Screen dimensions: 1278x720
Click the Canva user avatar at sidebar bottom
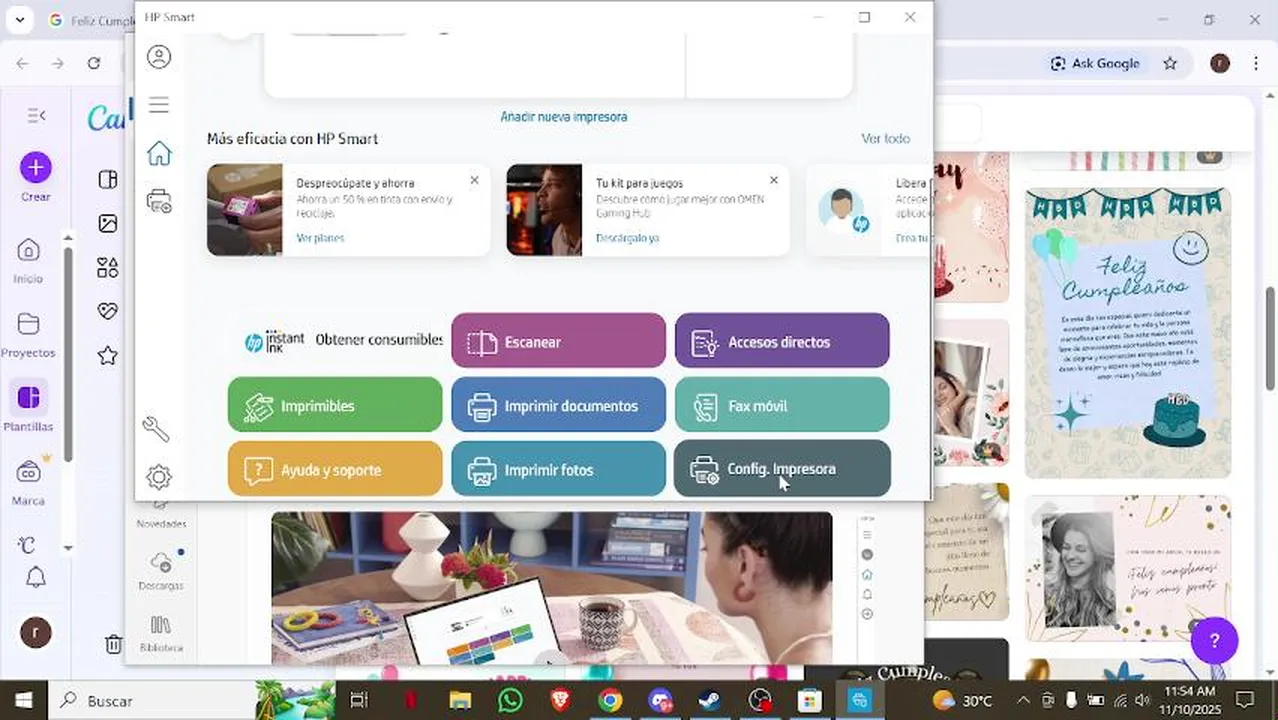pyautogui.click(x=35, y=632)
